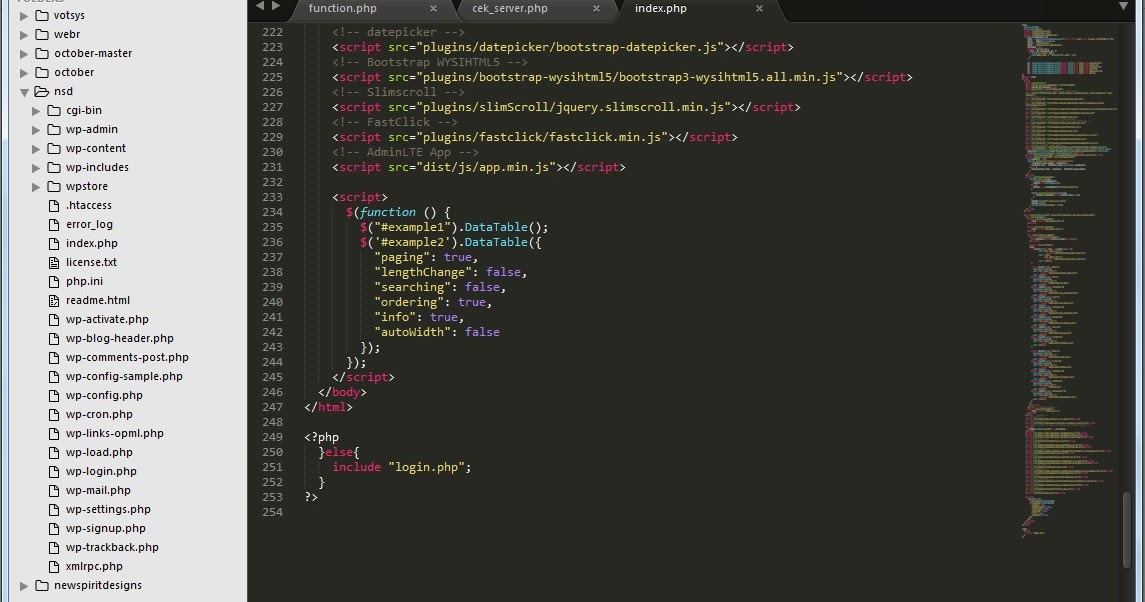Expand the votsys folder
This screenshot has height=602, width=1145.
tap(22, 15)
